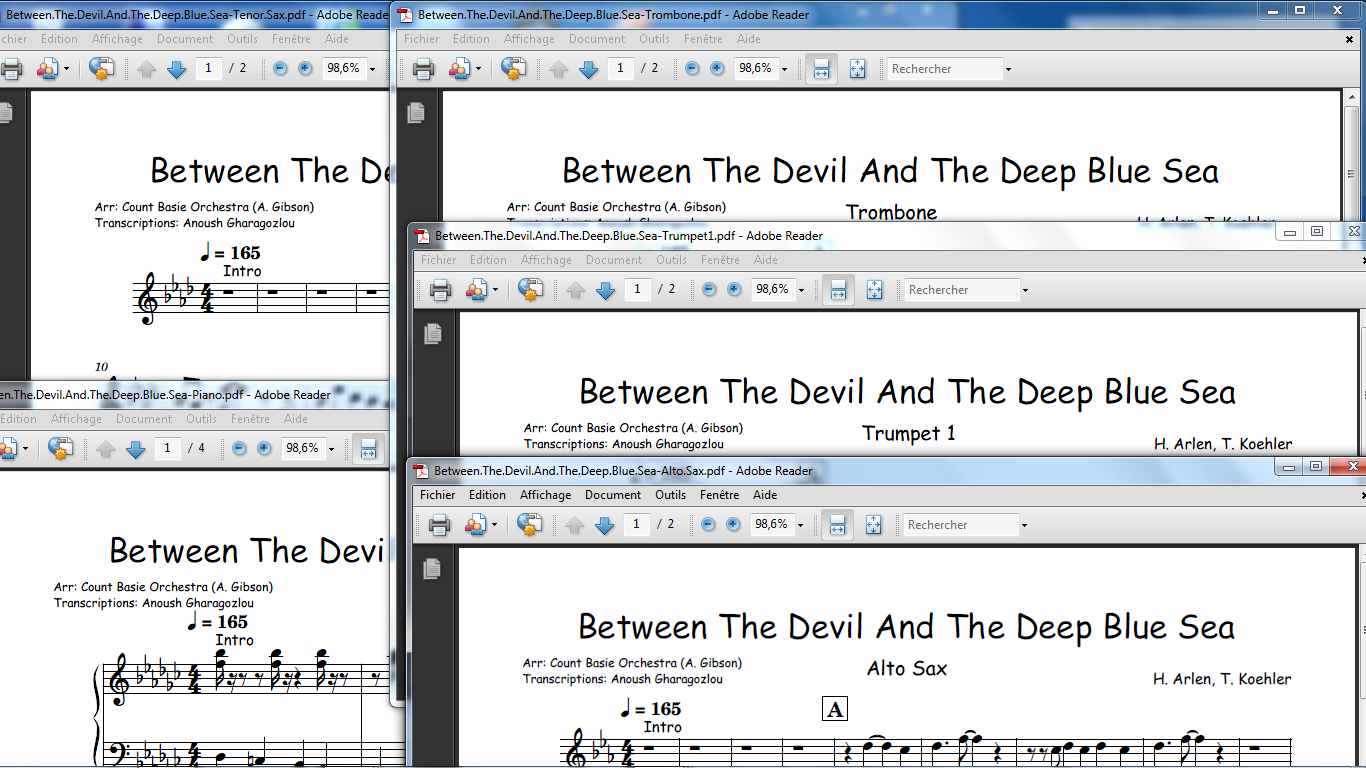Image resolution: width=1366 pixels, height=768 pixels.
Task: Zoom in on the Alto Sax window
Action: pyautogui.click(x=733, y=525)
